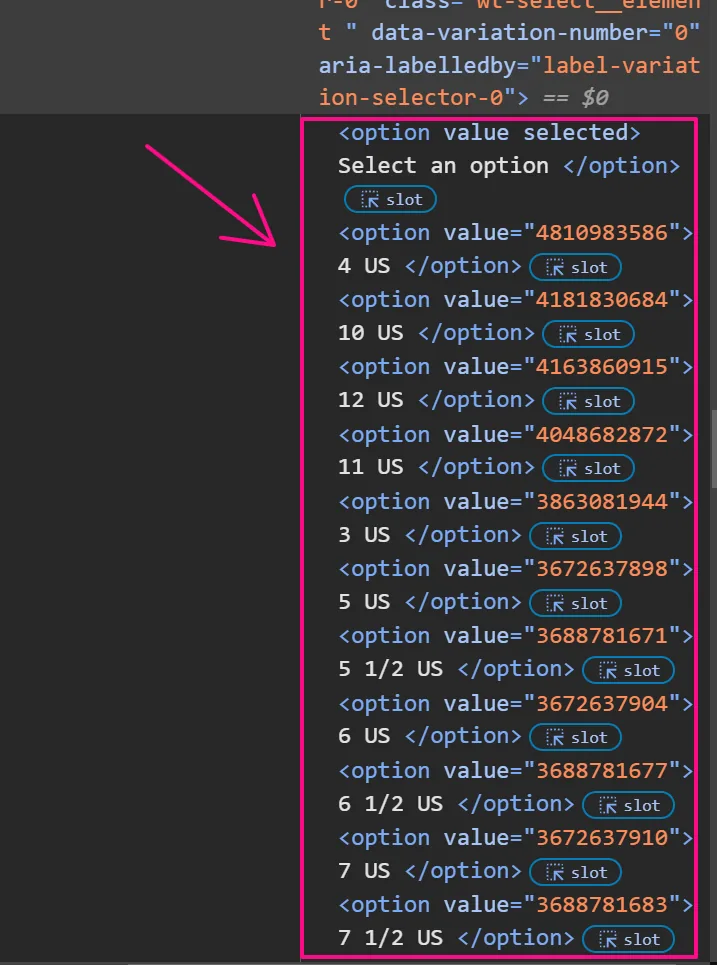Click the slot badge next to 3 US
Image resolution: width=717 pixels, height=965 pixels.
pyautogui.click(x=575, y=536)
